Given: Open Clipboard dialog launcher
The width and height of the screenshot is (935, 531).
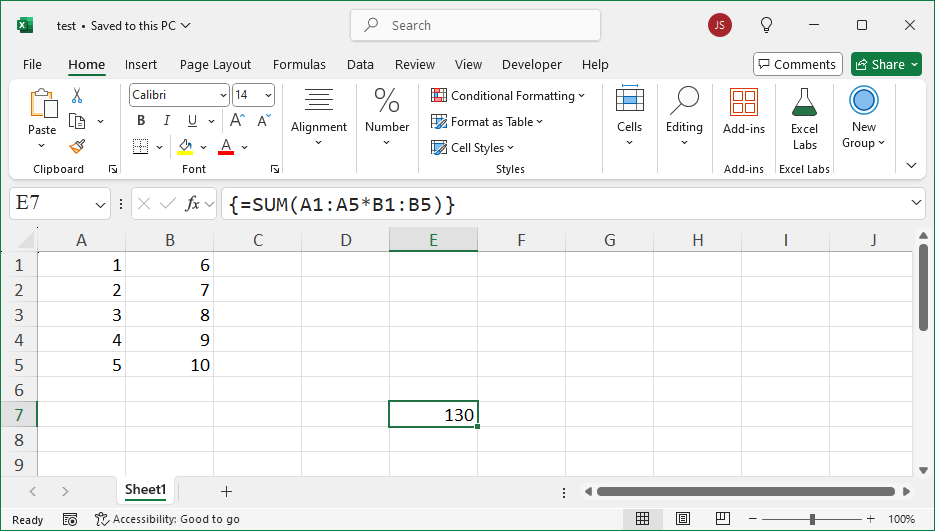Looking at the screenshot, I should pyautogui.click(x=113, y=169).
